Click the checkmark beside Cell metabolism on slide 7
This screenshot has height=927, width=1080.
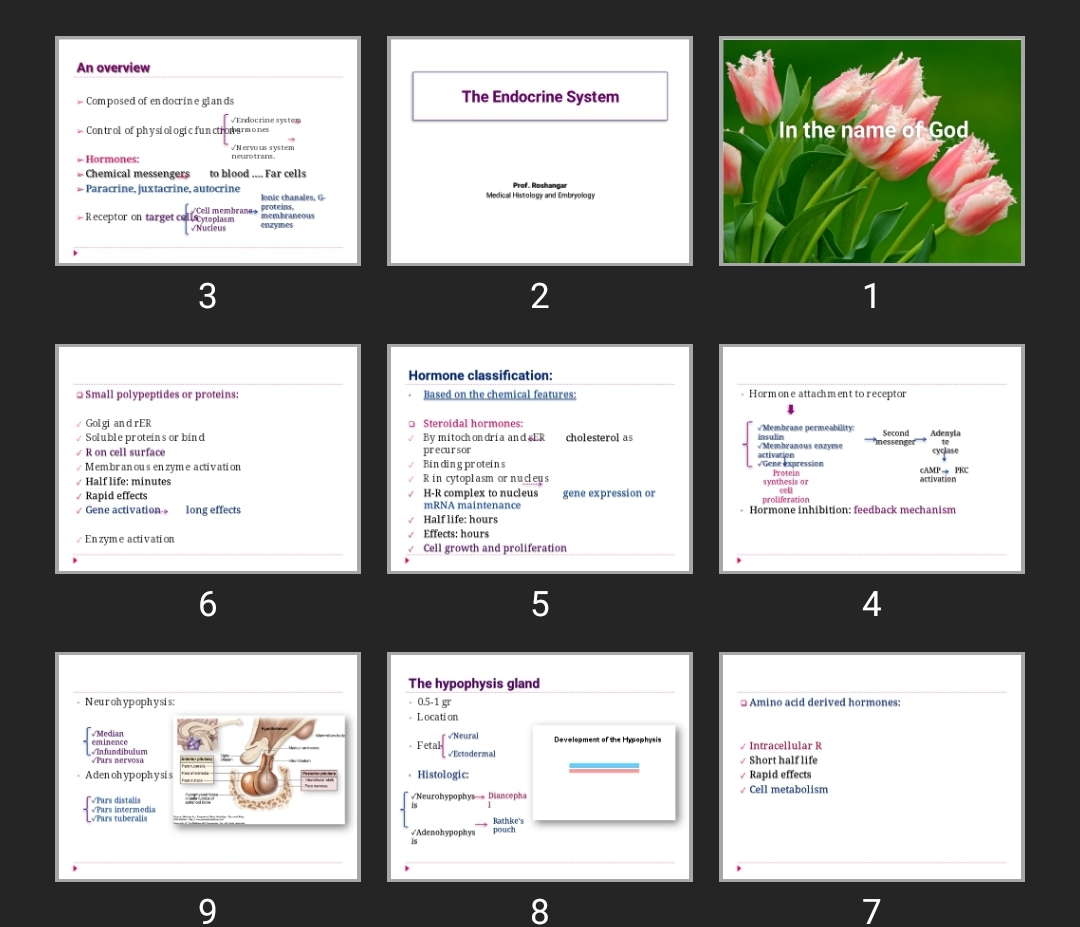pyautogui.click(x=745, y=789)
